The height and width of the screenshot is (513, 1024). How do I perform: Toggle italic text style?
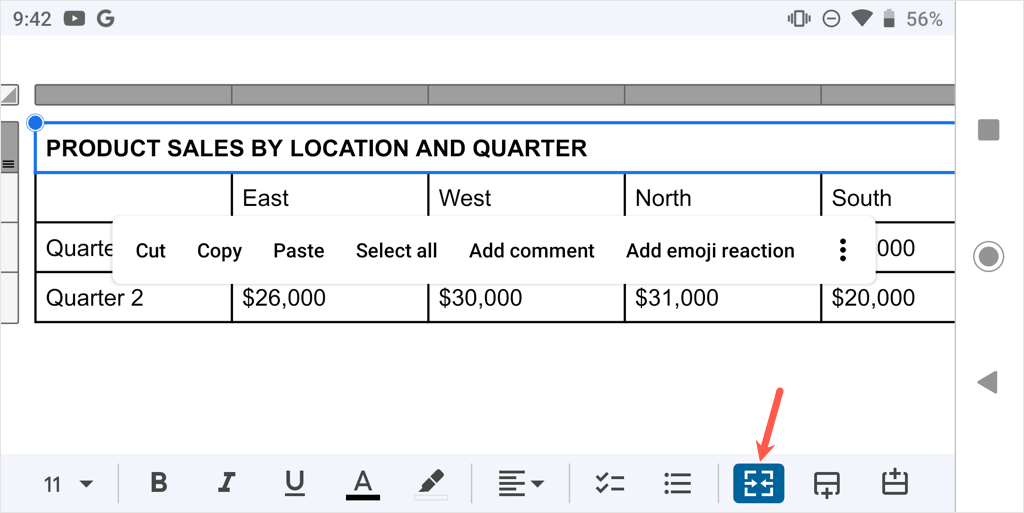tap(227, 483)
